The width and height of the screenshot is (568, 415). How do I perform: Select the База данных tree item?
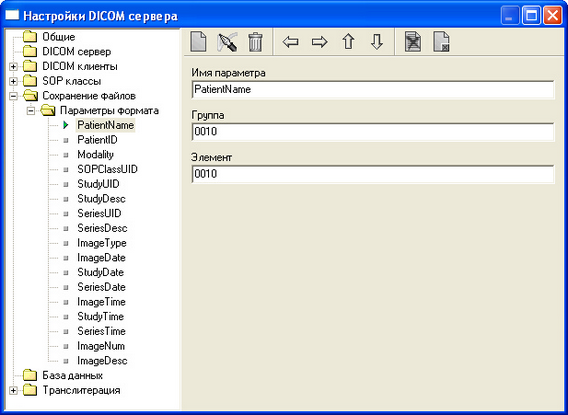[72, 375]
